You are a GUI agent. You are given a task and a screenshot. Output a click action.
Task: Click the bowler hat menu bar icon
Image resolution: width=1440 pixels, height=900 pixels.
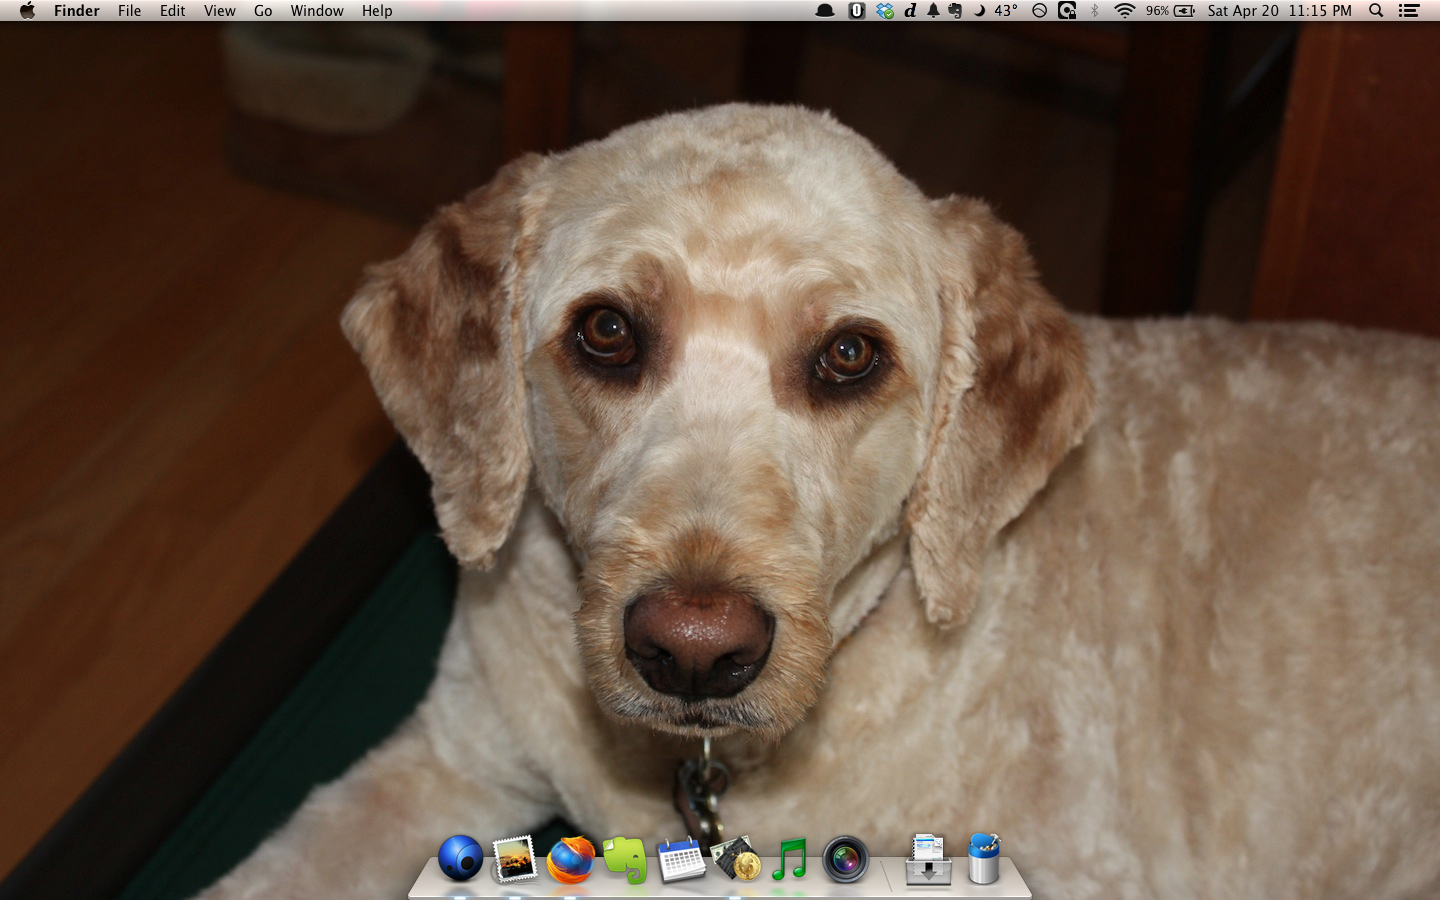826,11
